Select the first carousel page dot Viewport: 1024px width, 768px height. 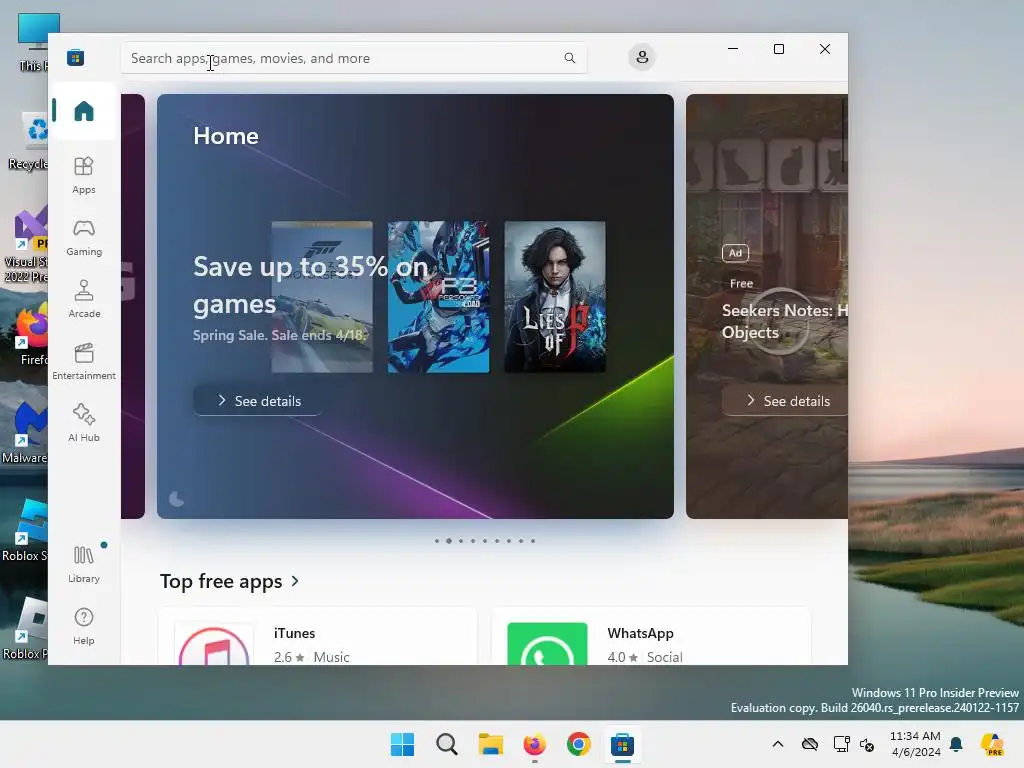436,541
